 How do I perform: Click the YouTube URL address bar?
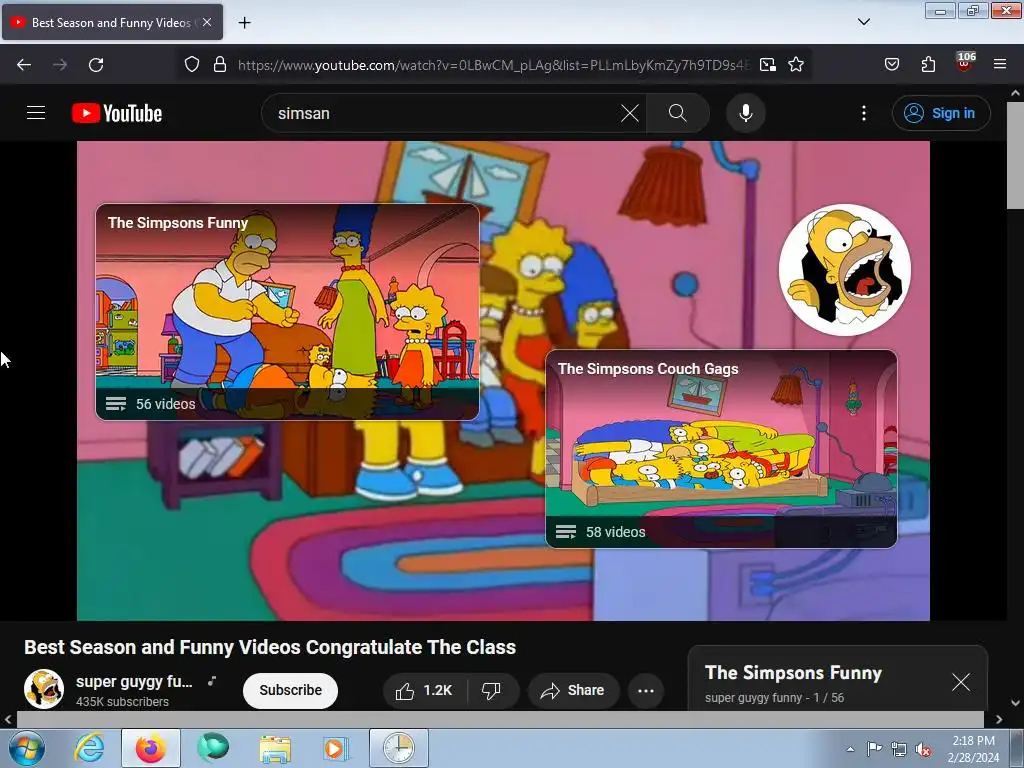[x=494, y=65]
